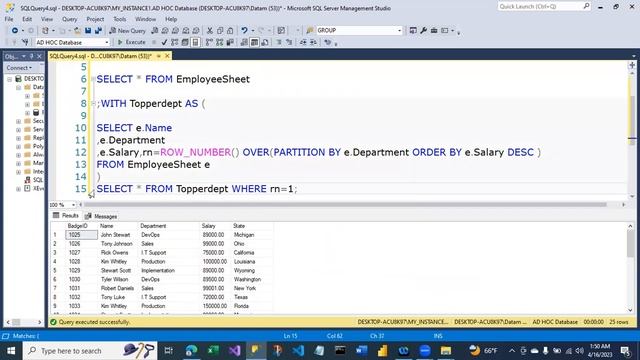Open the Tools menu
The height and width of the screenshot is (360, 640).
tap(120, 19)
